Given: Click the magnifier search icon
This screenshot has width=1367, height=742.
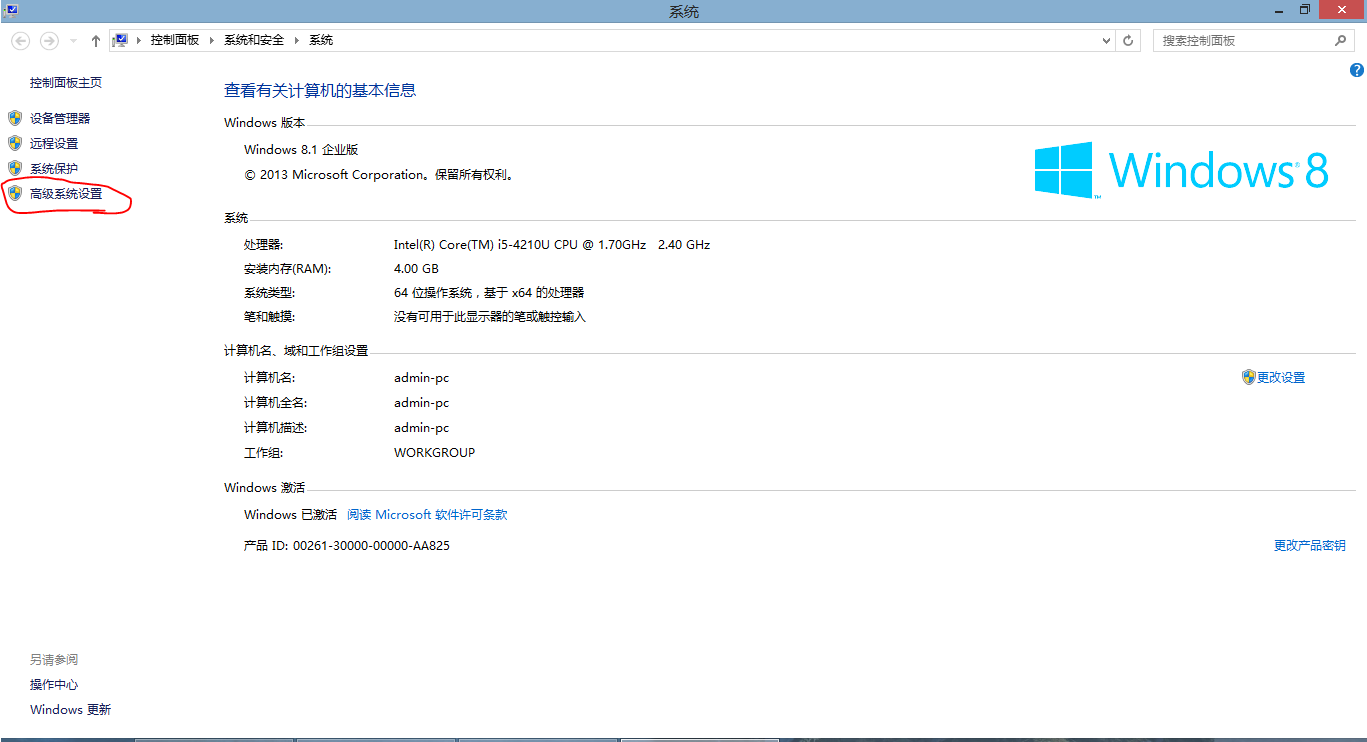Looking at the screenshot, I should [x=1342, y=41].
